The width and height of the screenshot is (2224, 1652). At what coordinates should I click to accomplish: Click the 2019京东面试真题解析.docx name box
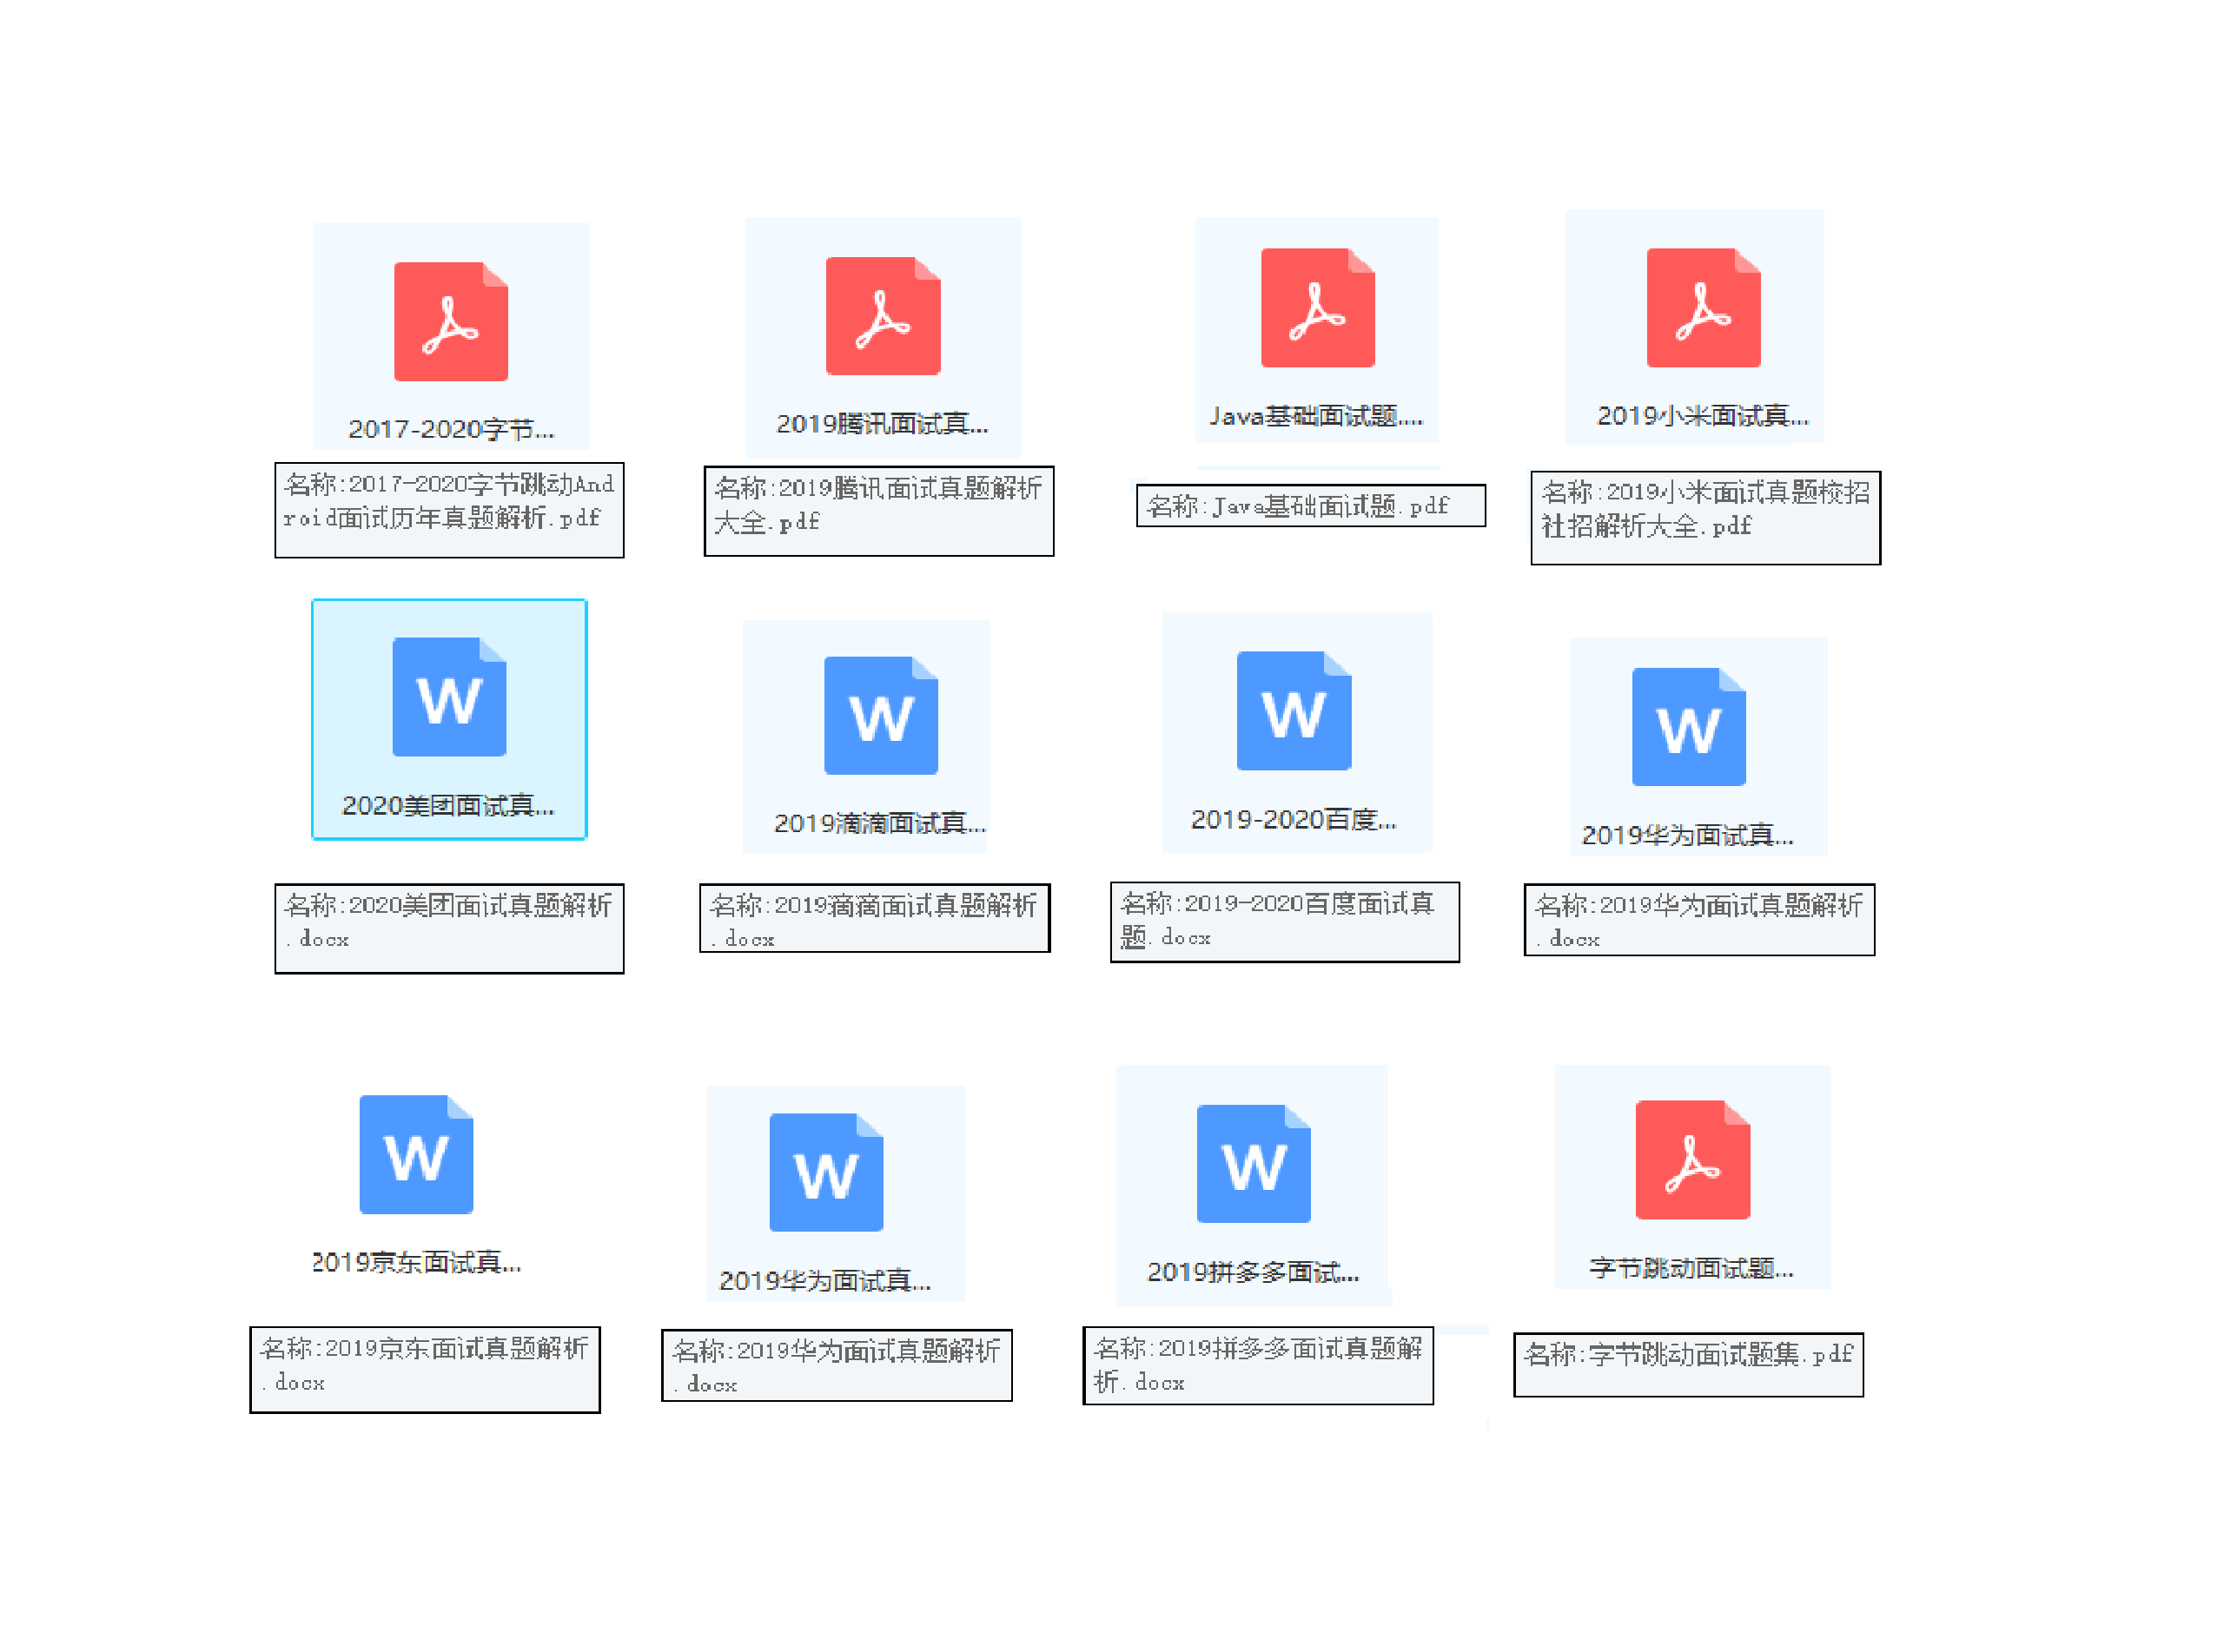424,1368
